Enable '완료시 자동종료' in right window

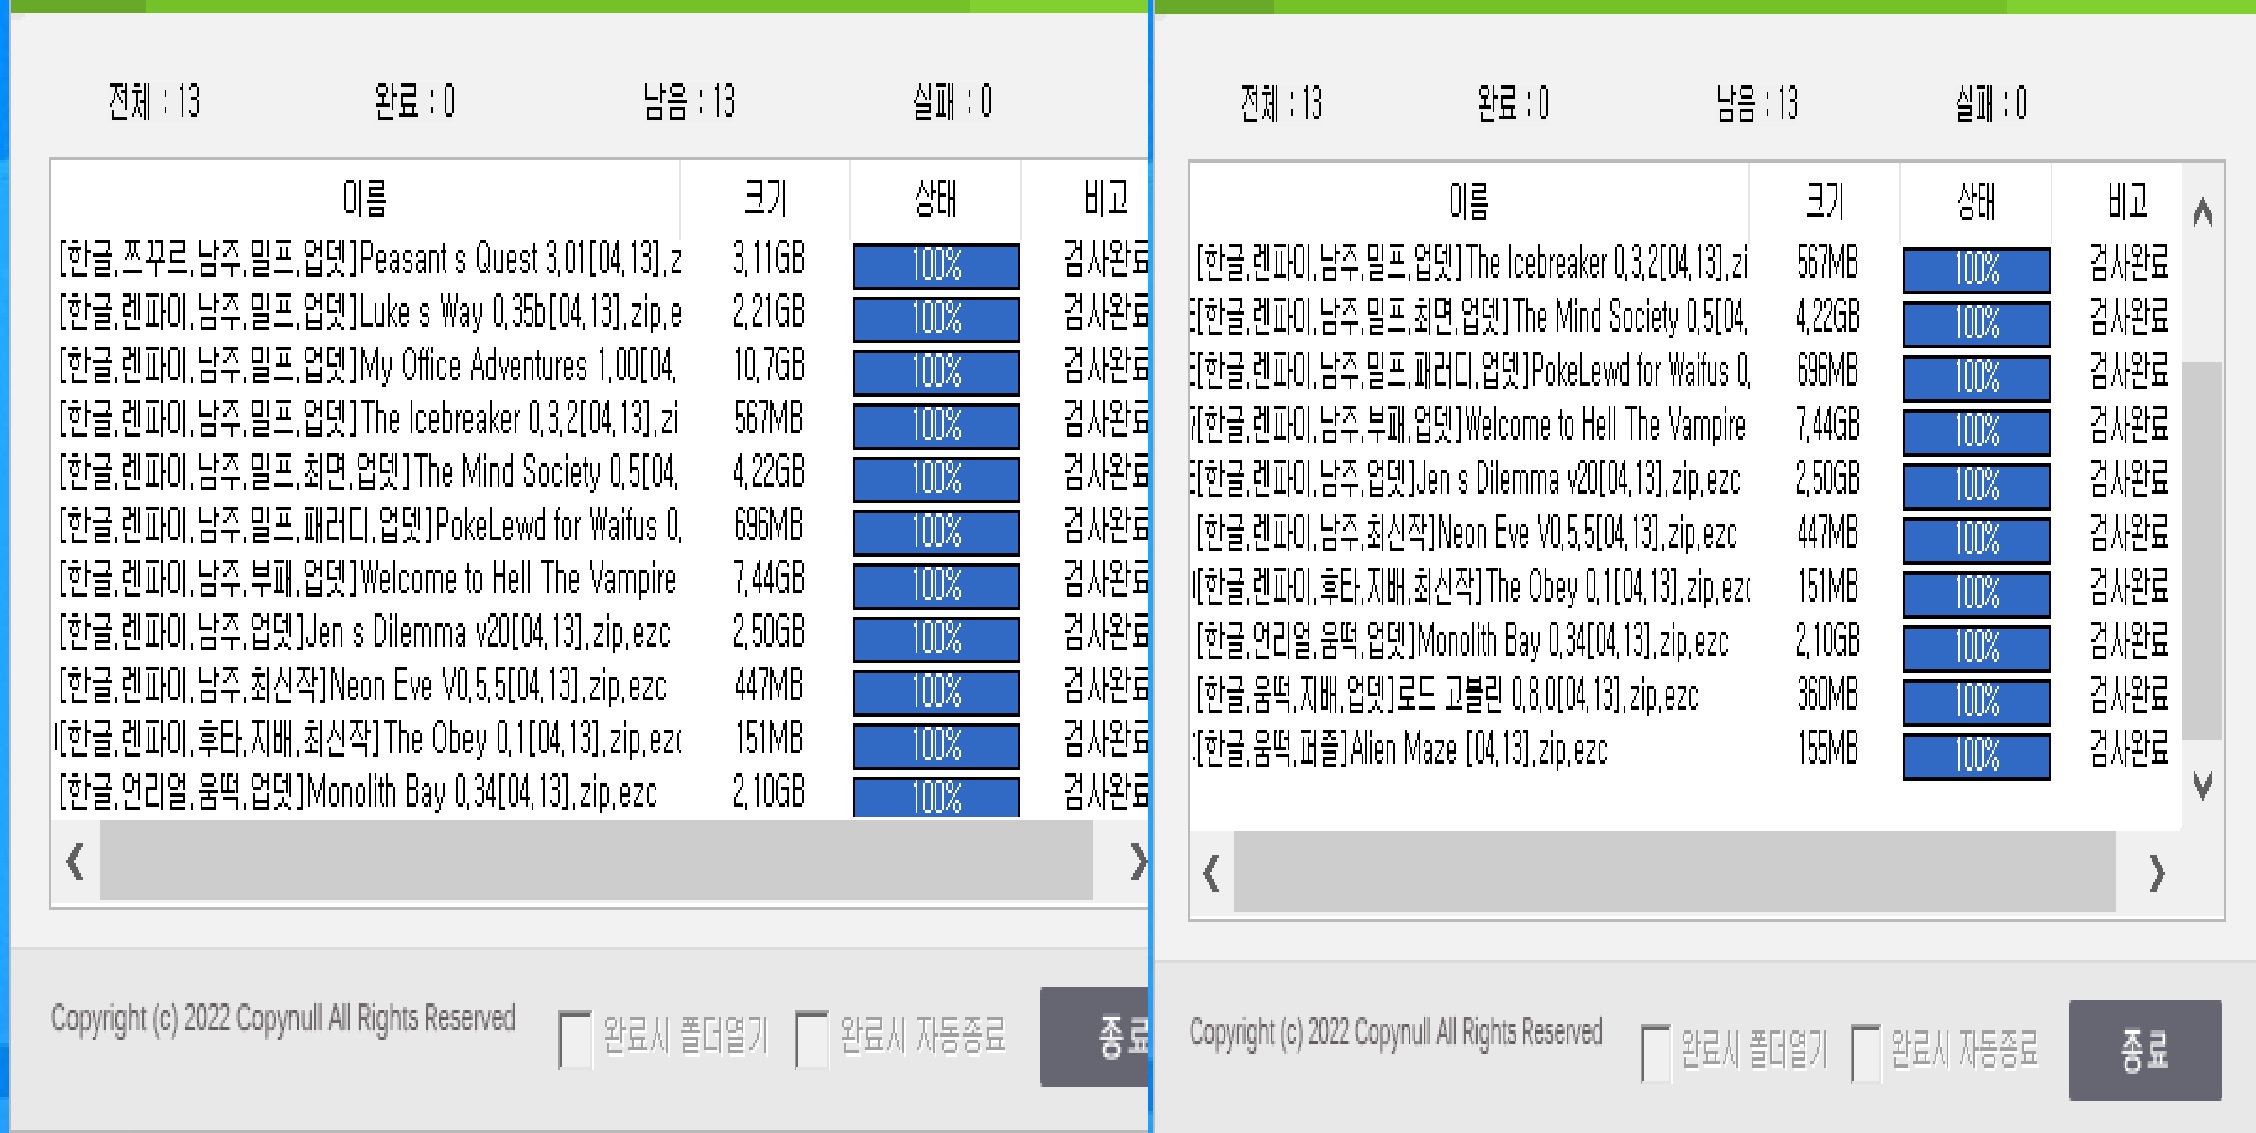[1866, 1052]
